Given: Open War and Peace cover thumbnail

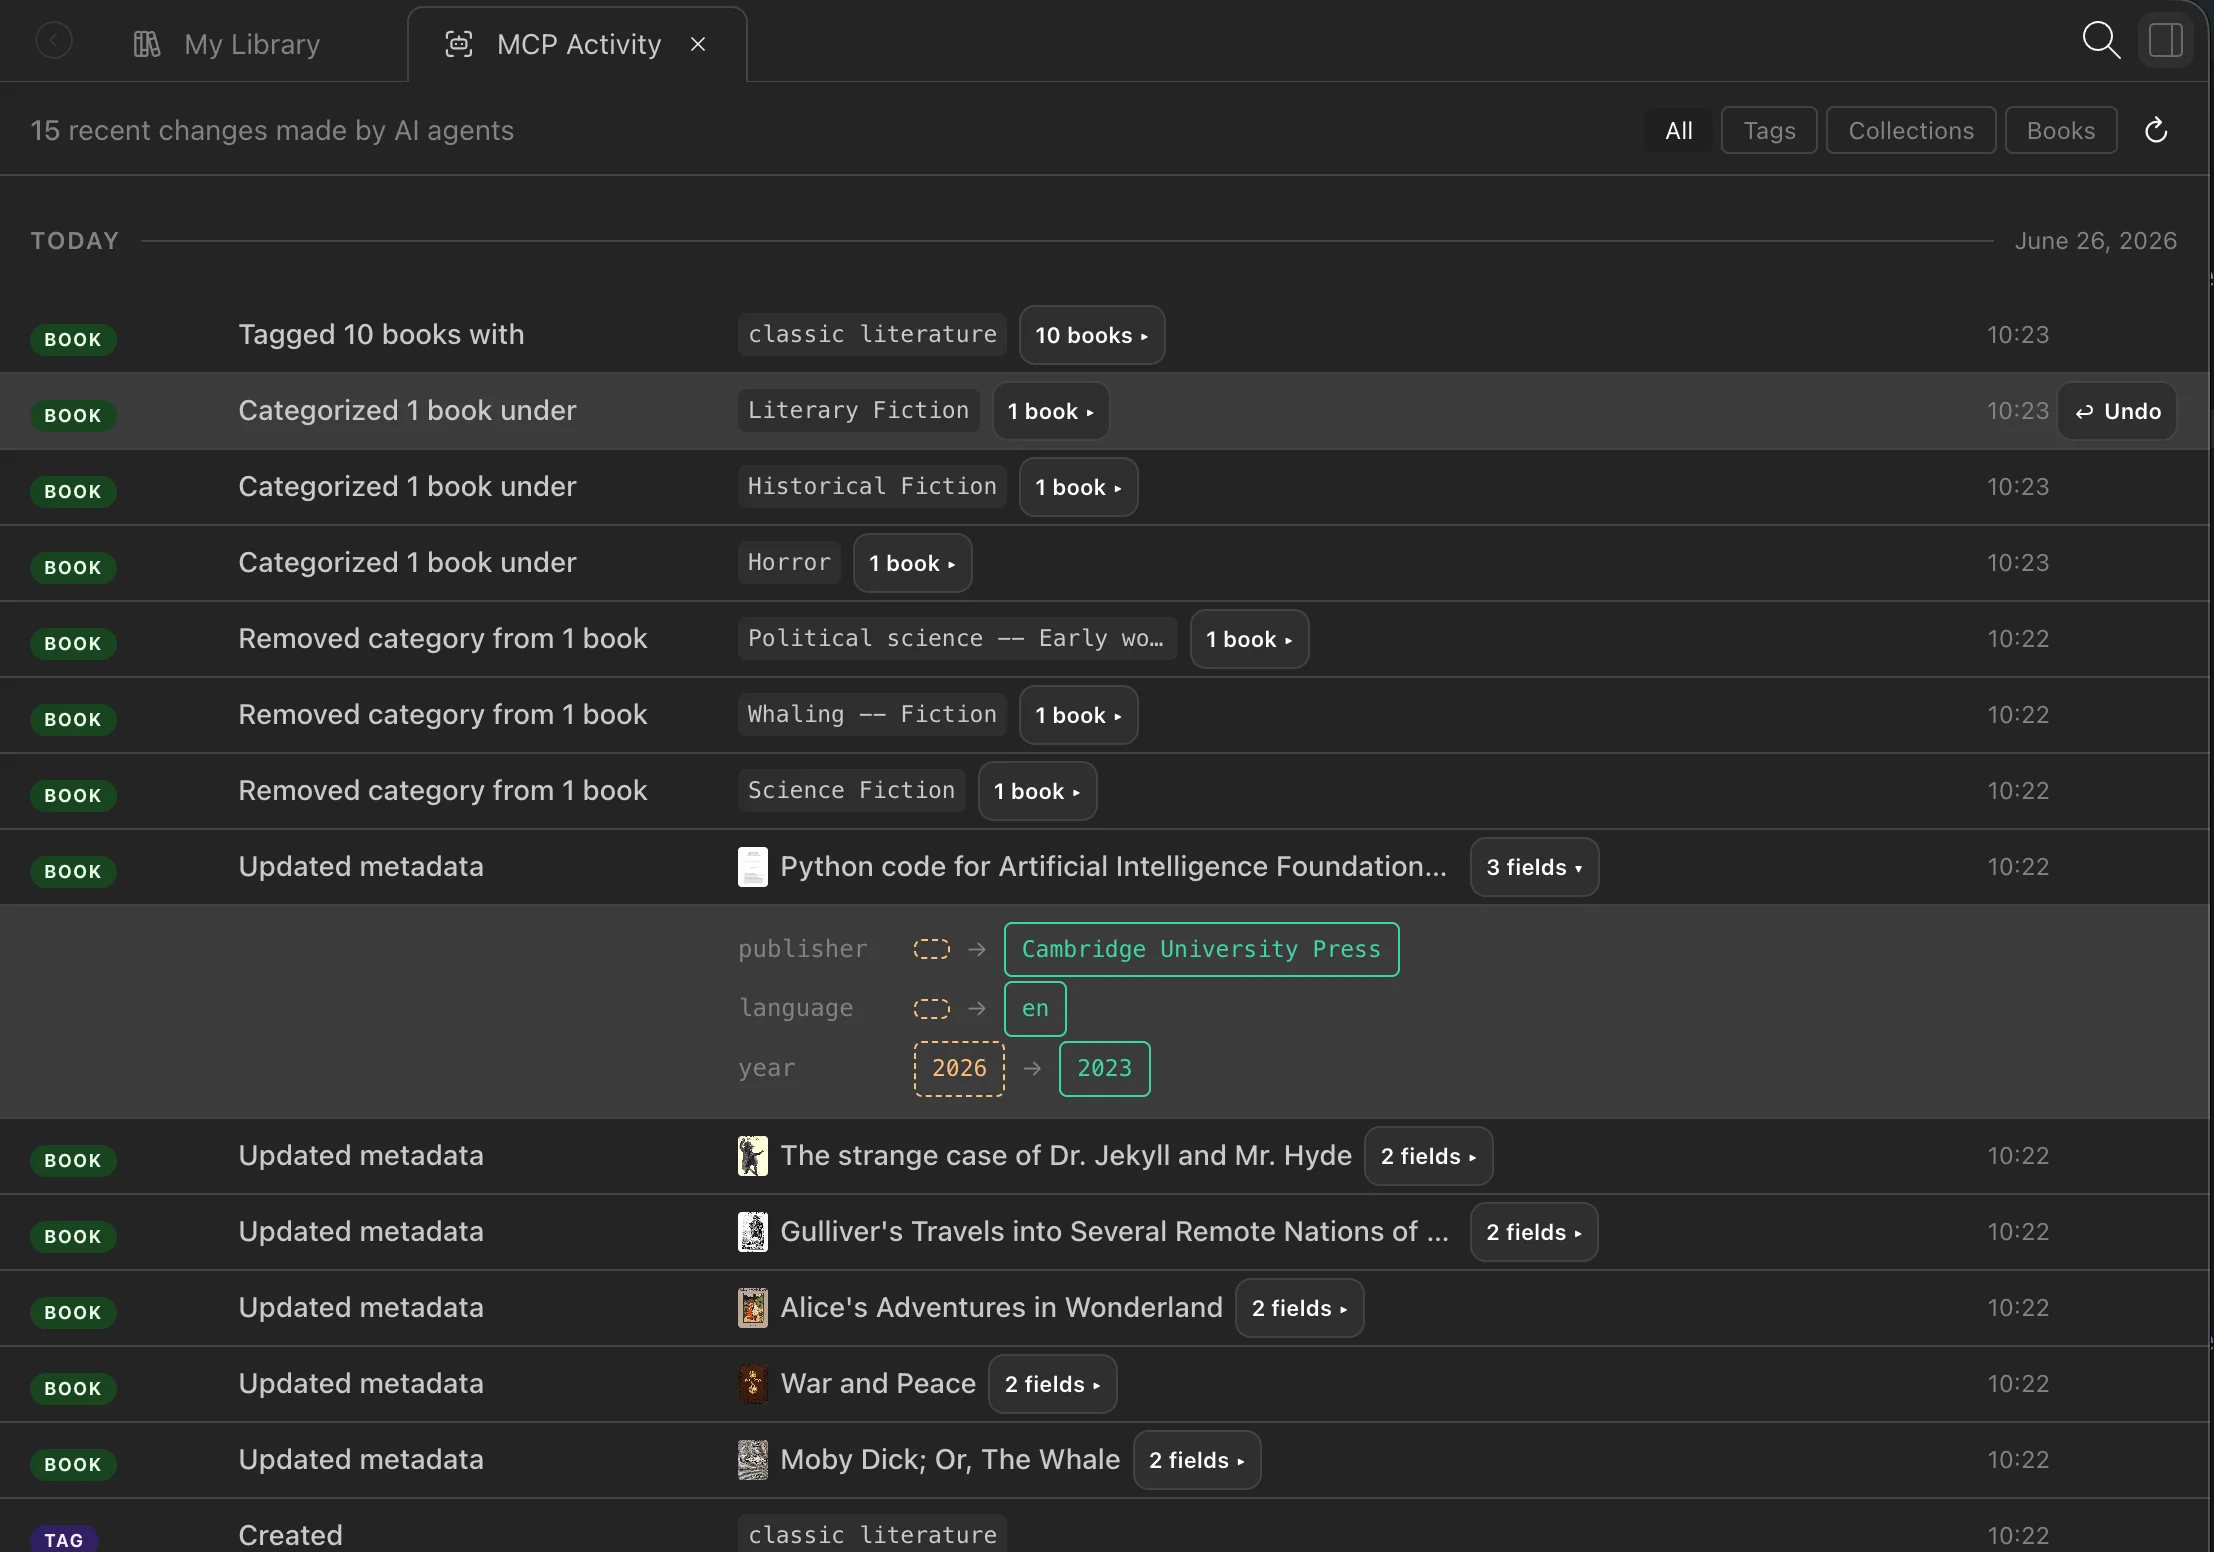Looking at the screenshot, I should (x=753, y=1384).
